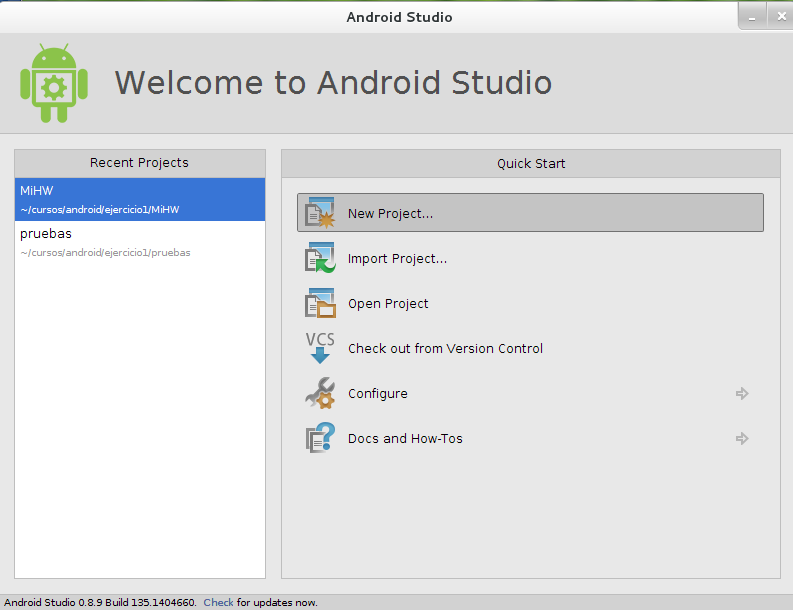Viewport: 793px width, 610px height.
Task: Choose Import Project option
Action: click(397, 259)
